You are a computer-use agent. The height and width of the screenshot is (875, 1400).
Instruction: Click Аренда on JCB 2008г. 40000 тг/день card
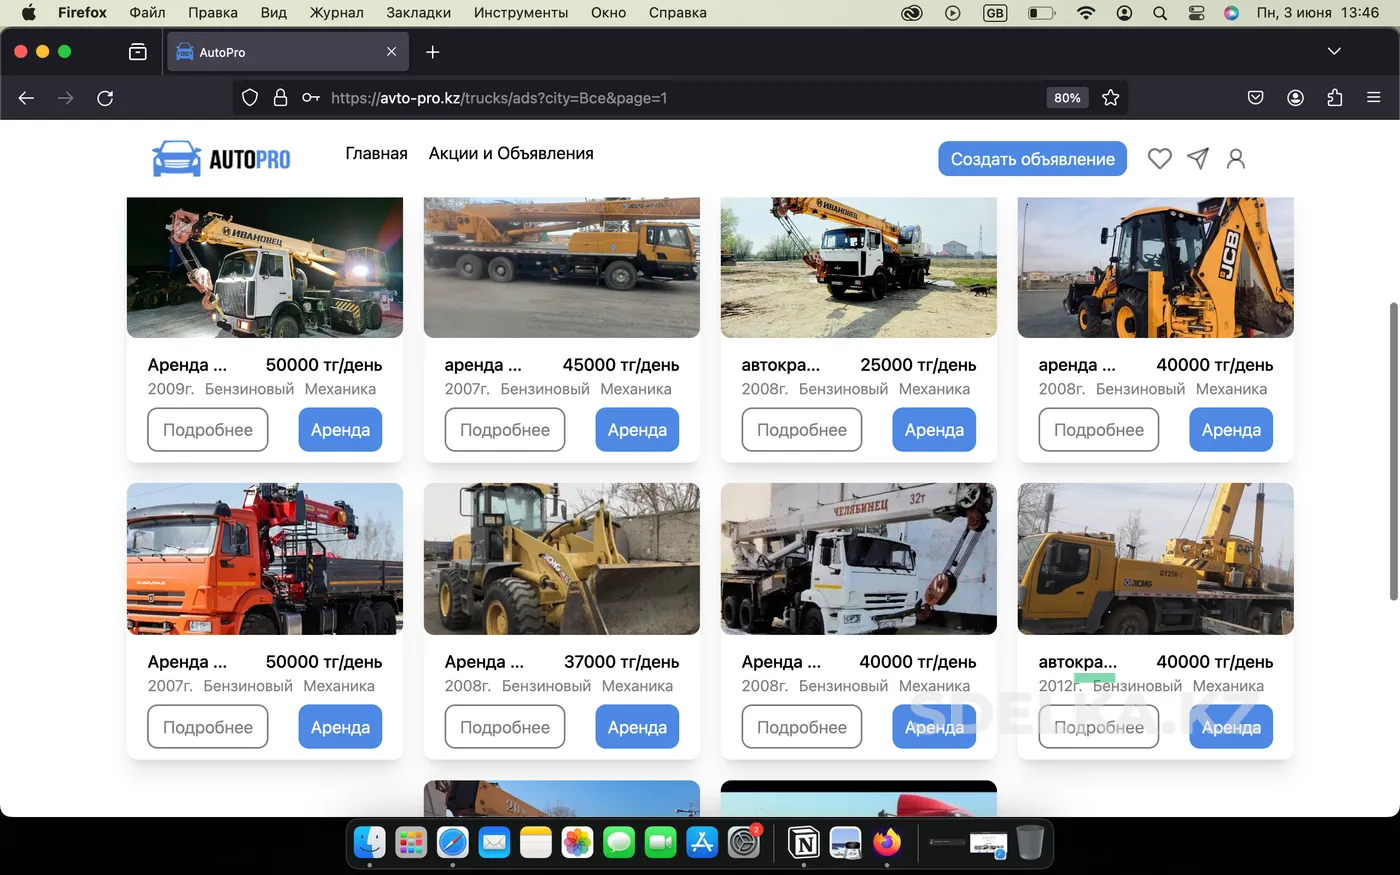click(1231, 430)
